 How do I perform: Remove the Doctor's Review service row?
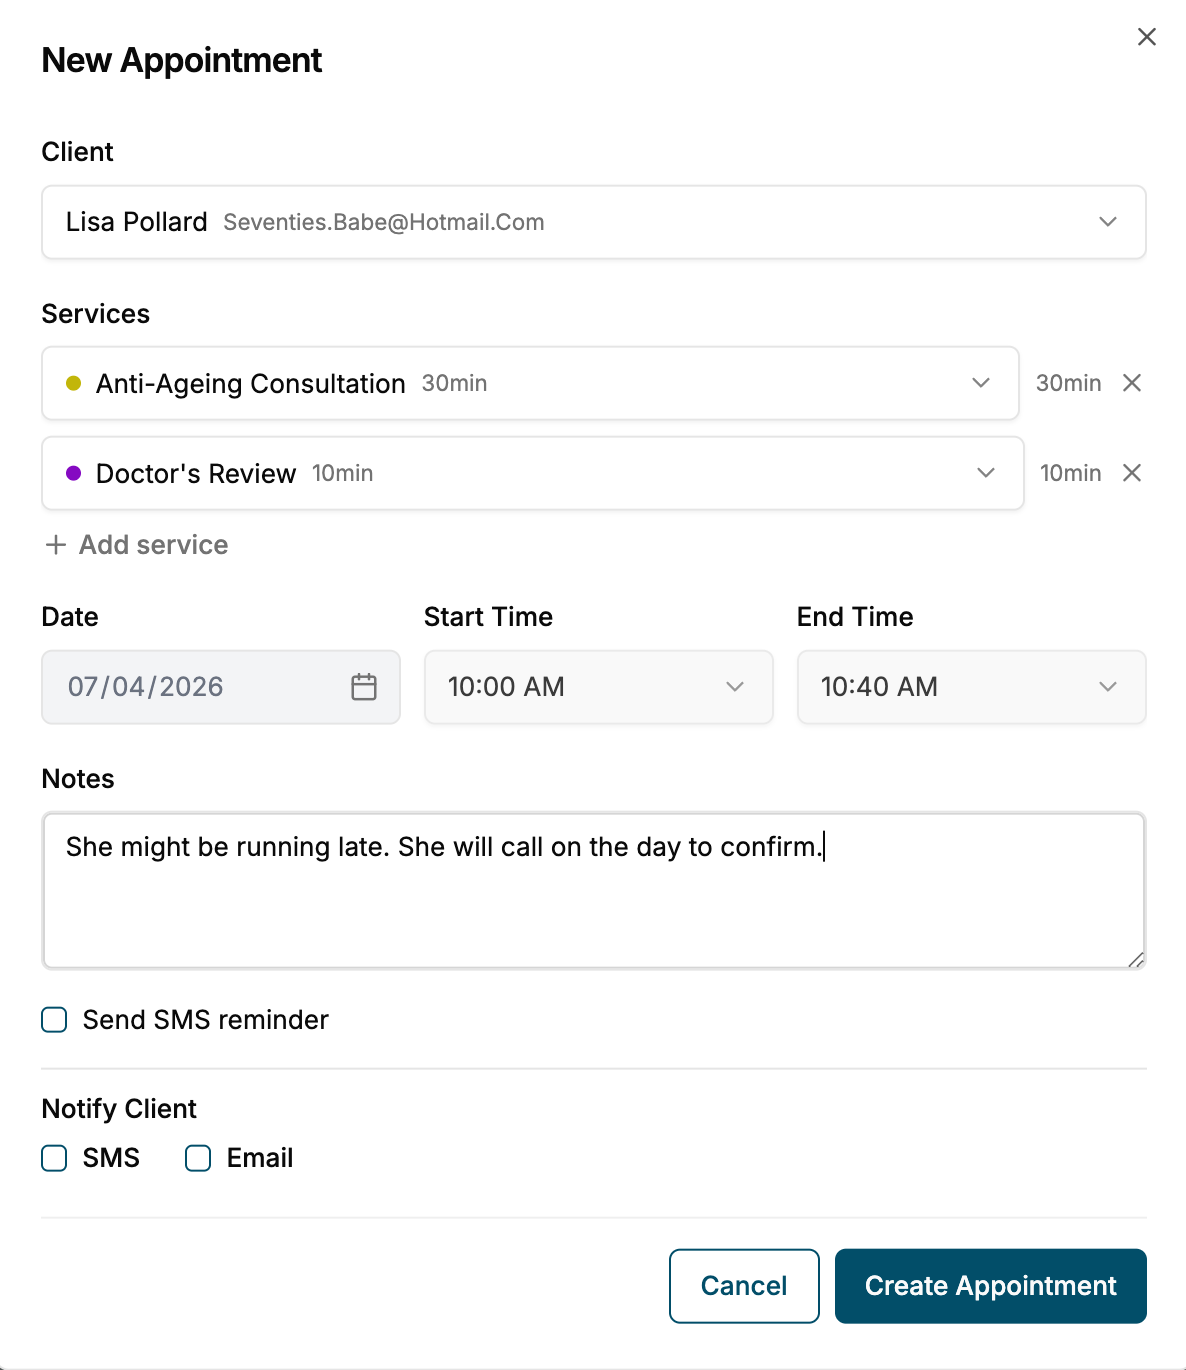1132,473
